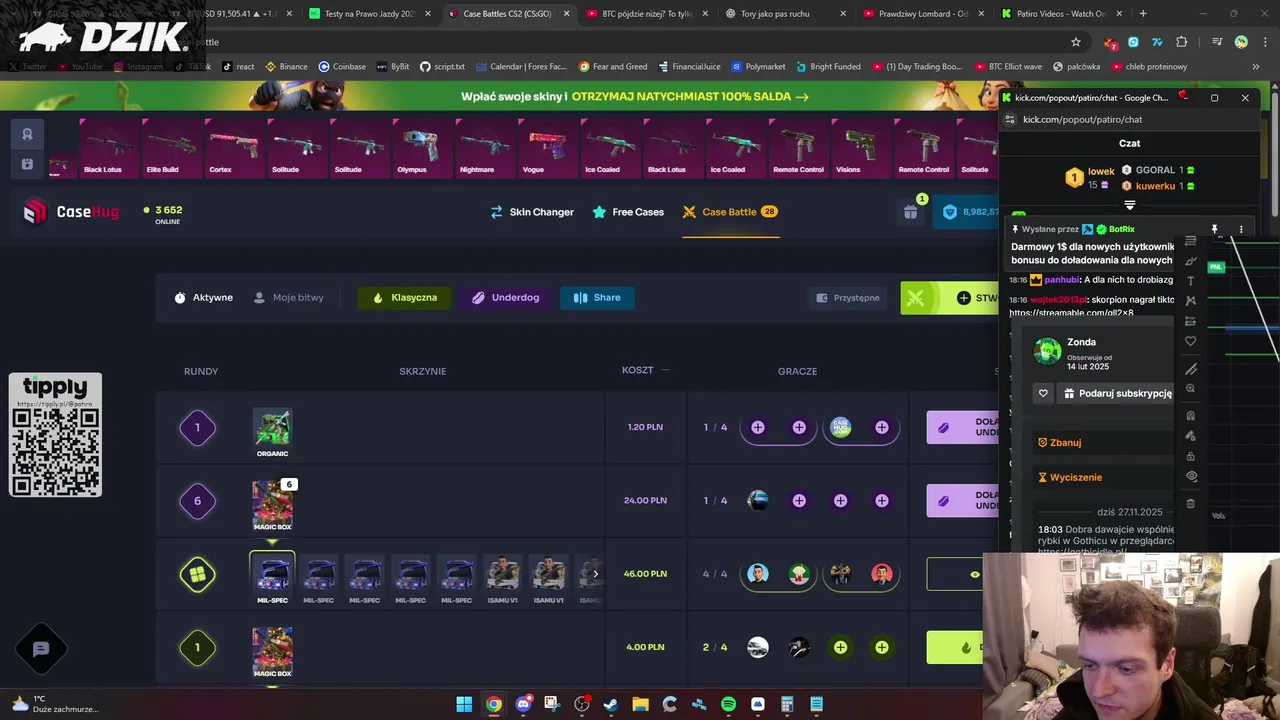Image resolution: width=1280 pixels, height=720 pixels.
Task: Click the CaseHug logo
Action: [x=71, y=212]
